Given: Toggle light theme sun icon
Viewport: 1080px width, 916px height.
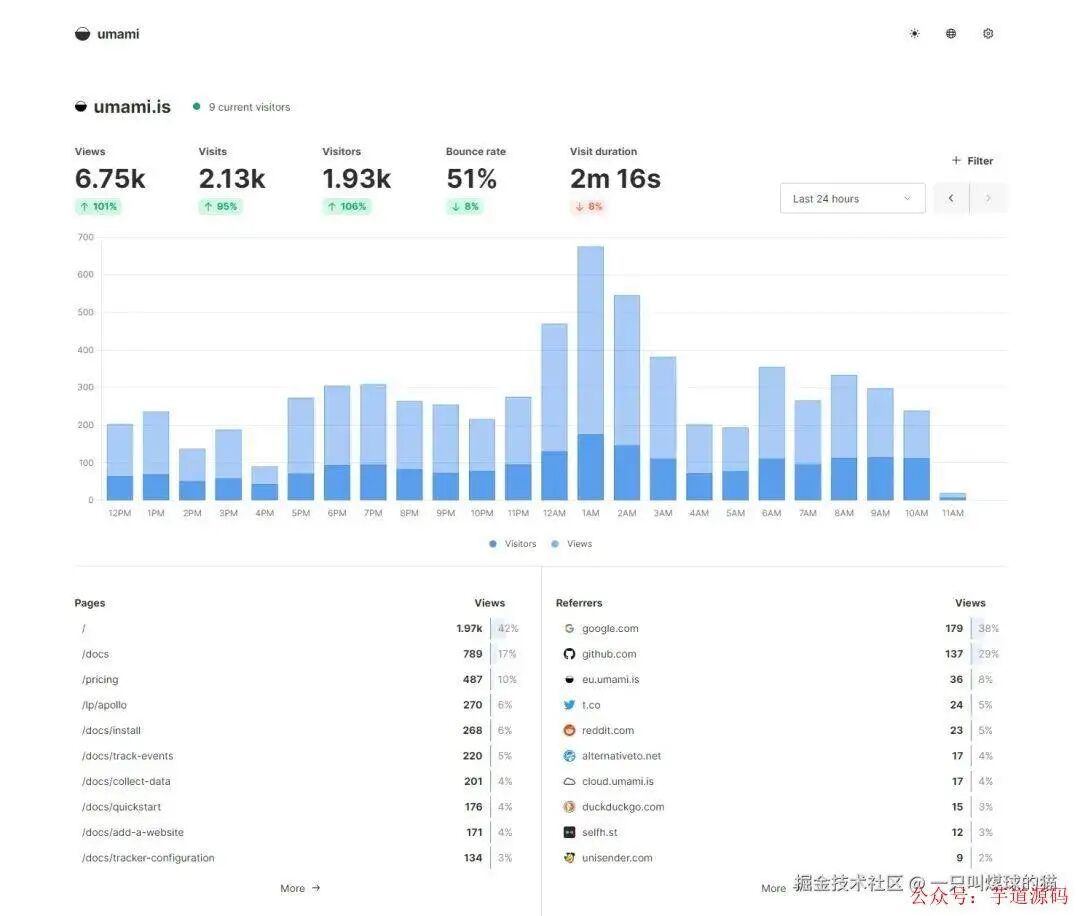Looking at the screenshot, I should (x=914, y=34).
